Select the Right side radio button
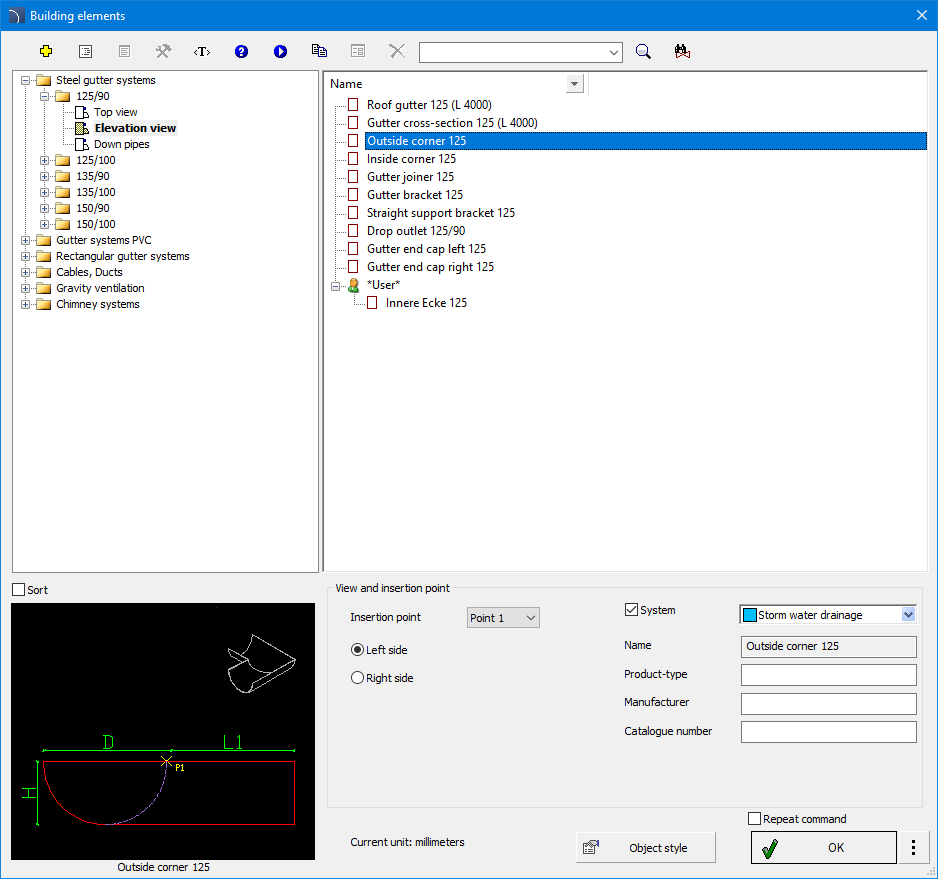The width and height of the screenshot is (938, 879). [x=357, y=678]
